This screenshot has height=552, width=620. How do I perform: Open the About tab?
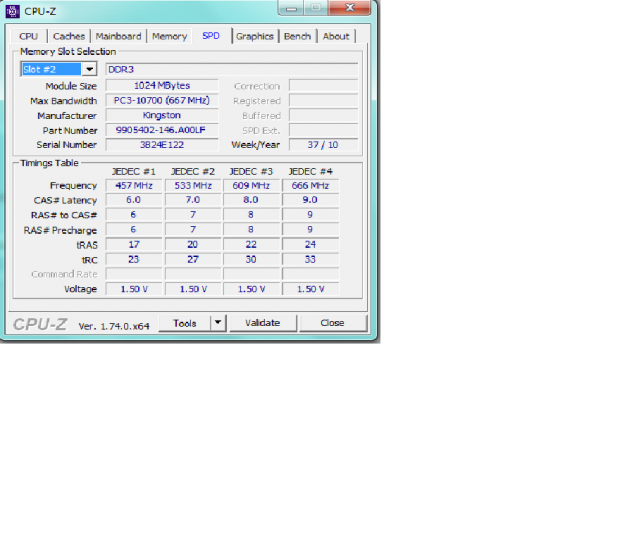pos(336,36)
